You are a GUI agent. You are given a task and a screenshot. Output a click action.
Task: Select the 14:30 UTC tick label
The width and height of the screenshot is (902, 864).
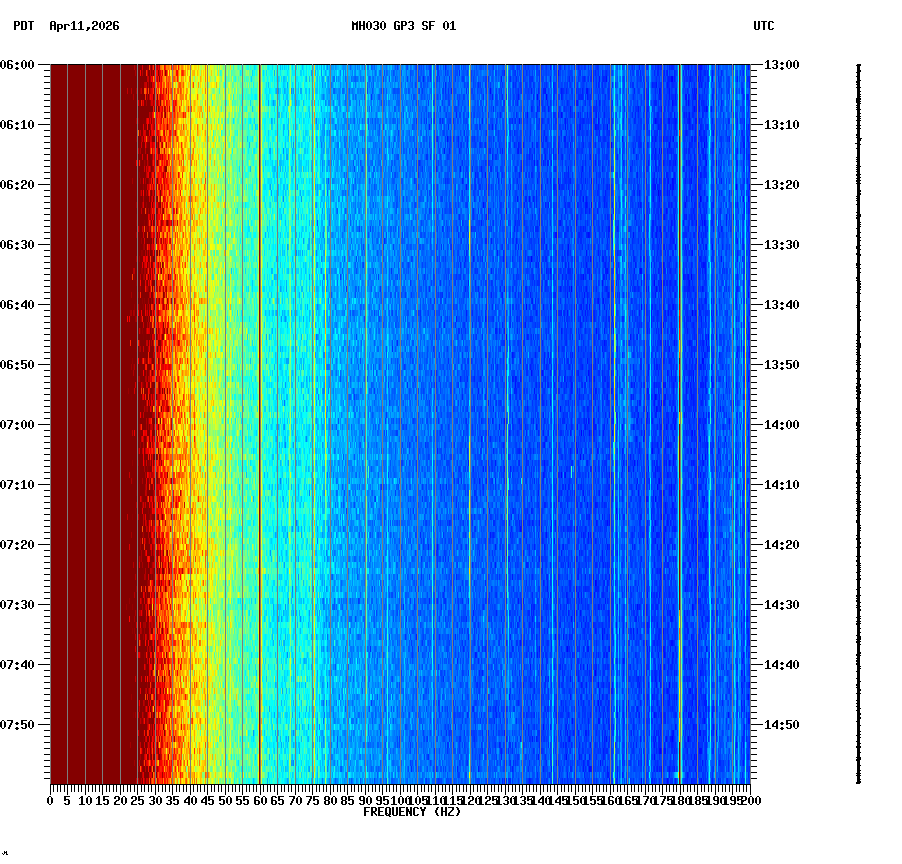780,605
